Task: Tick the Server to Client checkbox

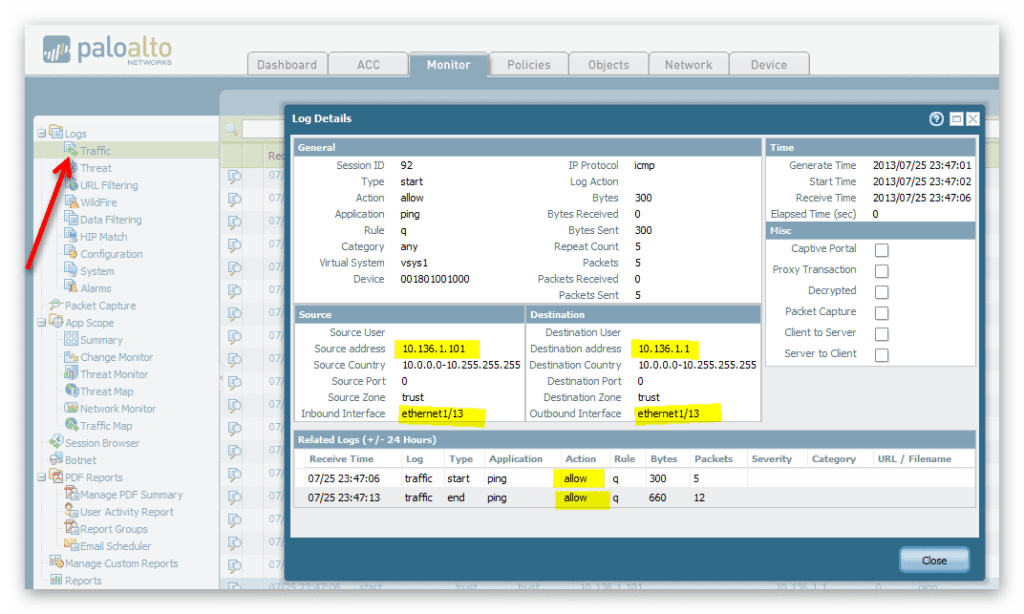Action: tap(882, 355)
